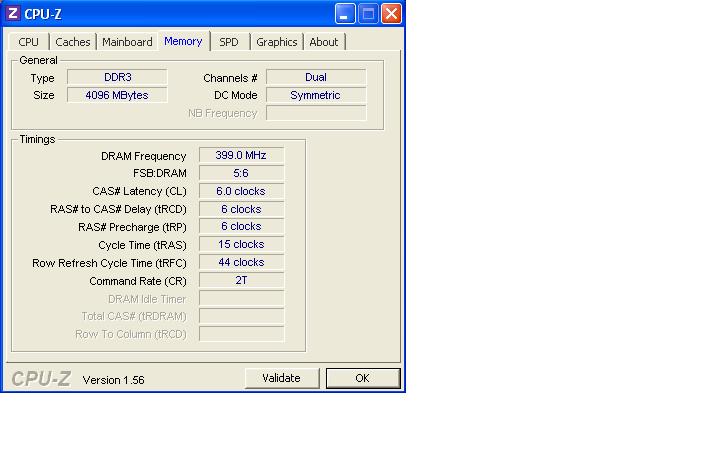The width and height of the screenshot is (720, 450).
Task: Select the 44 clocks tRFC value
Action: click(242, 262)
